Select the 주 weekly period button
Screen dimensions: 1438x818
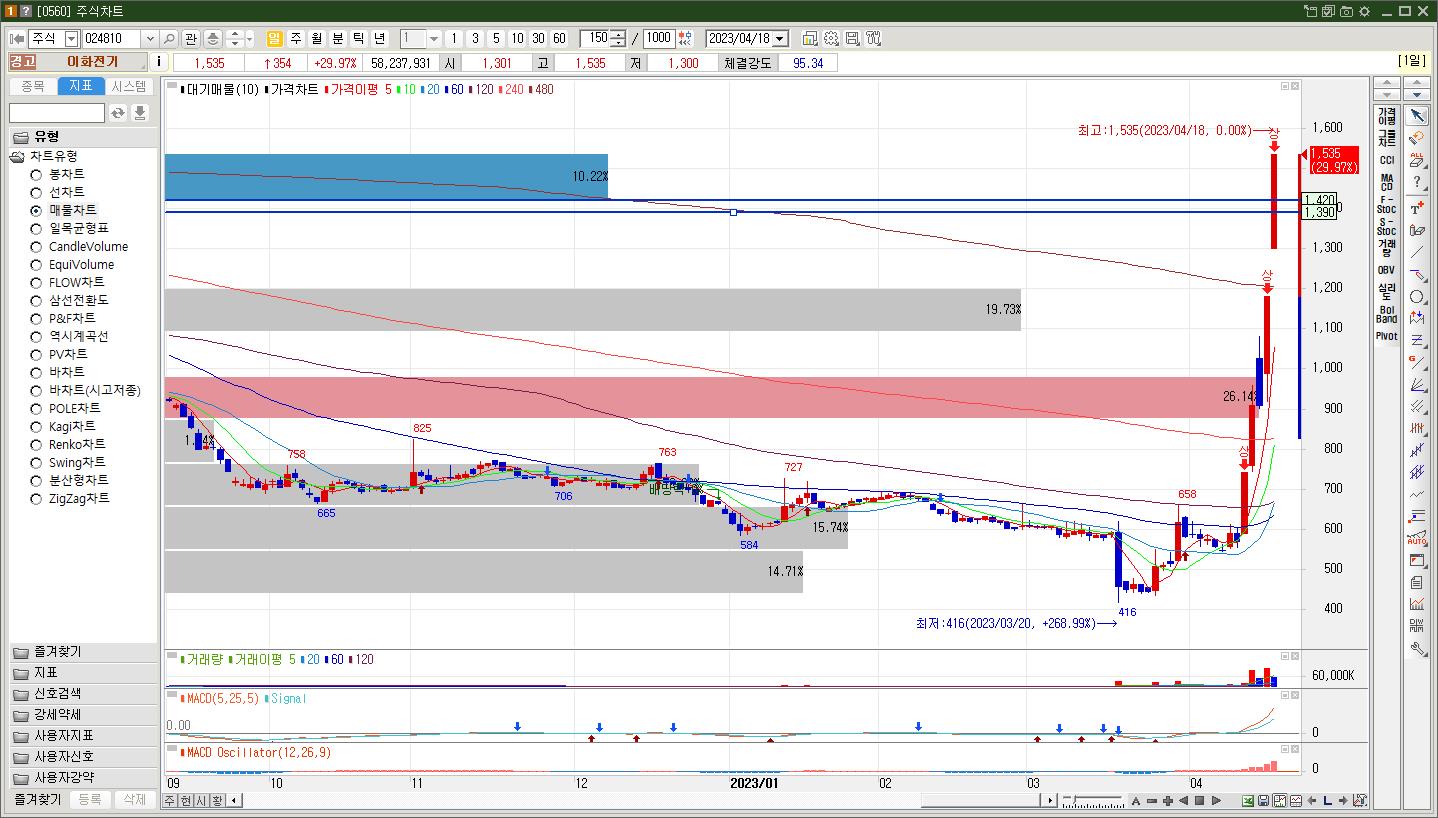296,38
